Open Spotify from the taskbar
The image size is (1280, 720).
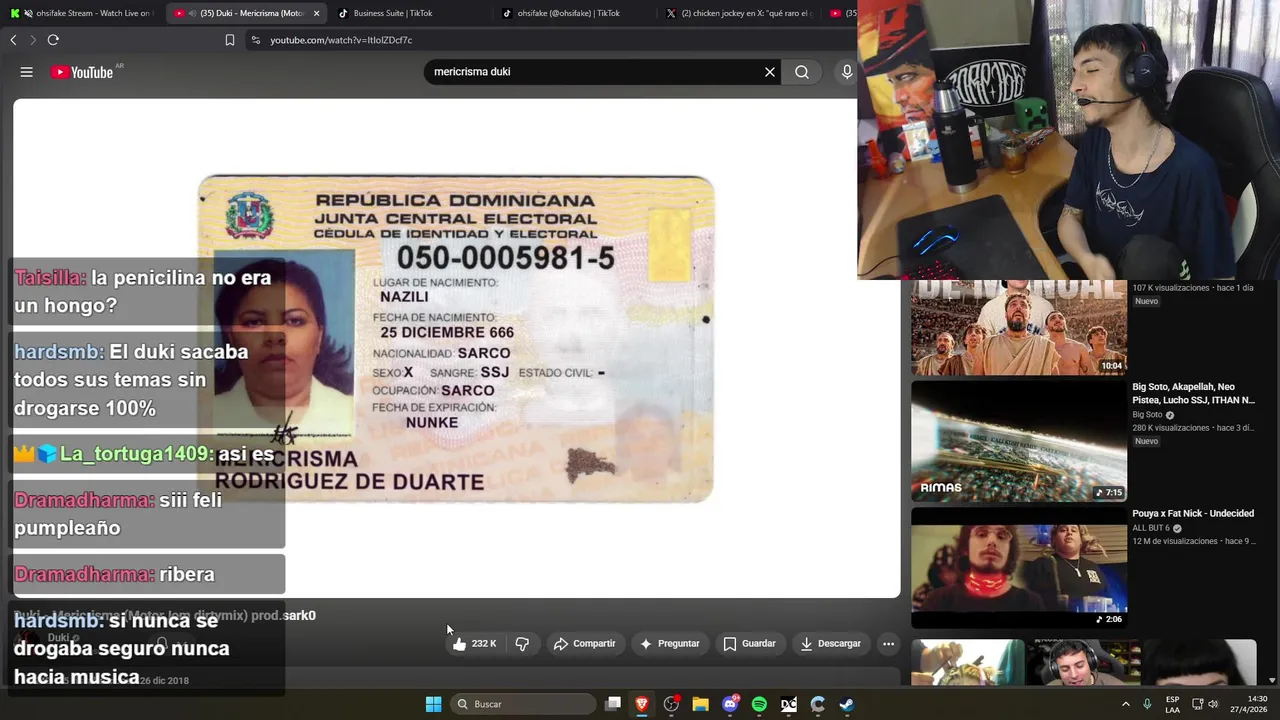(759, 704)
